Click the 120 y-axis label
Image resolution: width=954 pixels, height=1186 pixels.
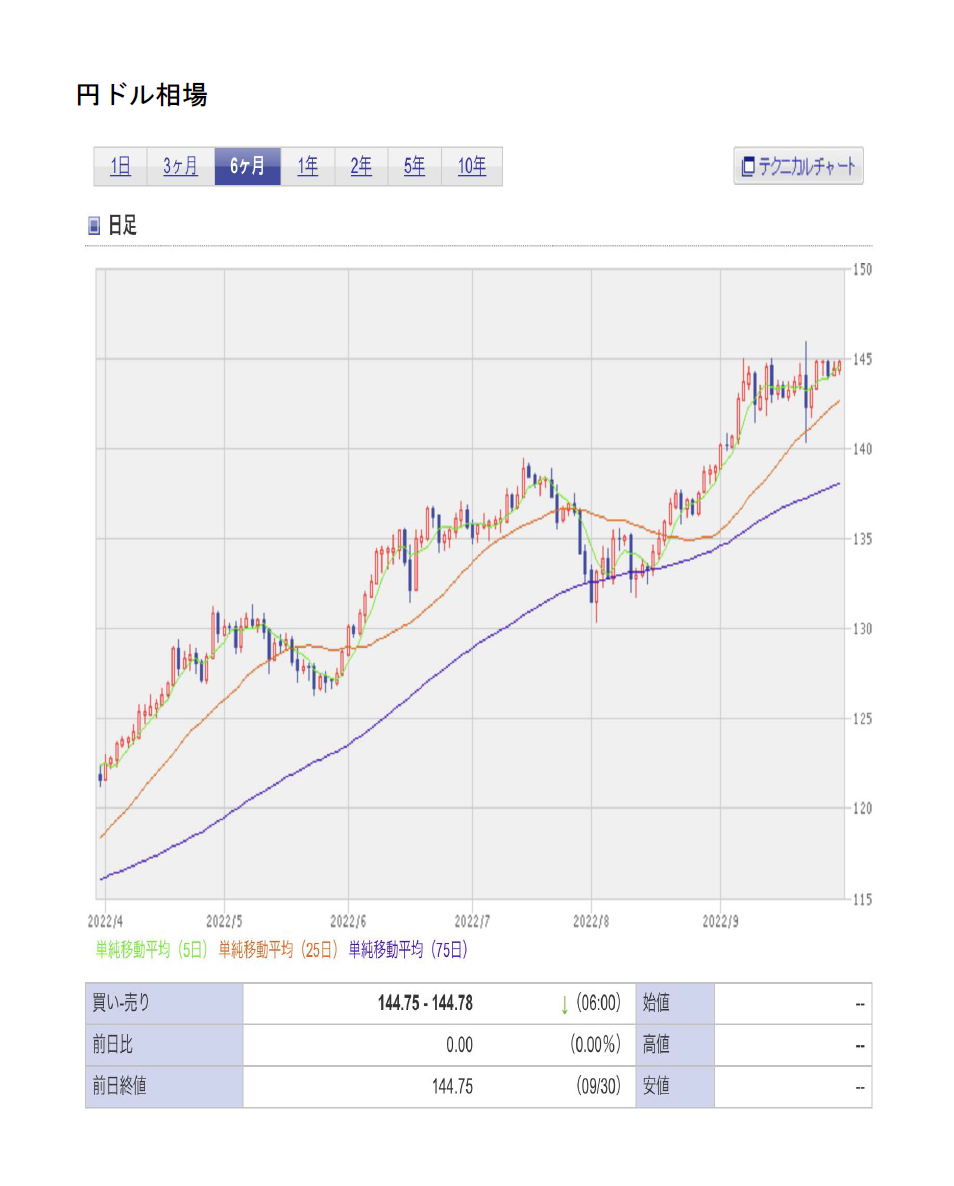click(862, 809)
